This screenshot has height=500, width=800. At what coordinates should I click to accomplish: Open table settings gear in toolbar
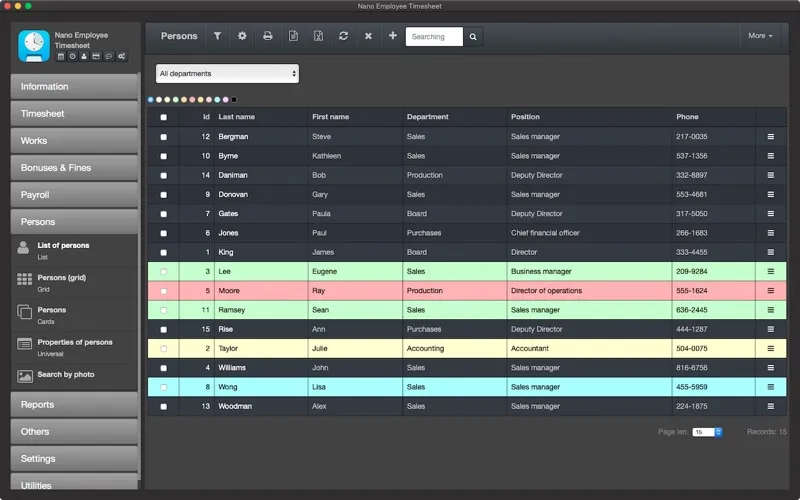(x=242, y=36)
